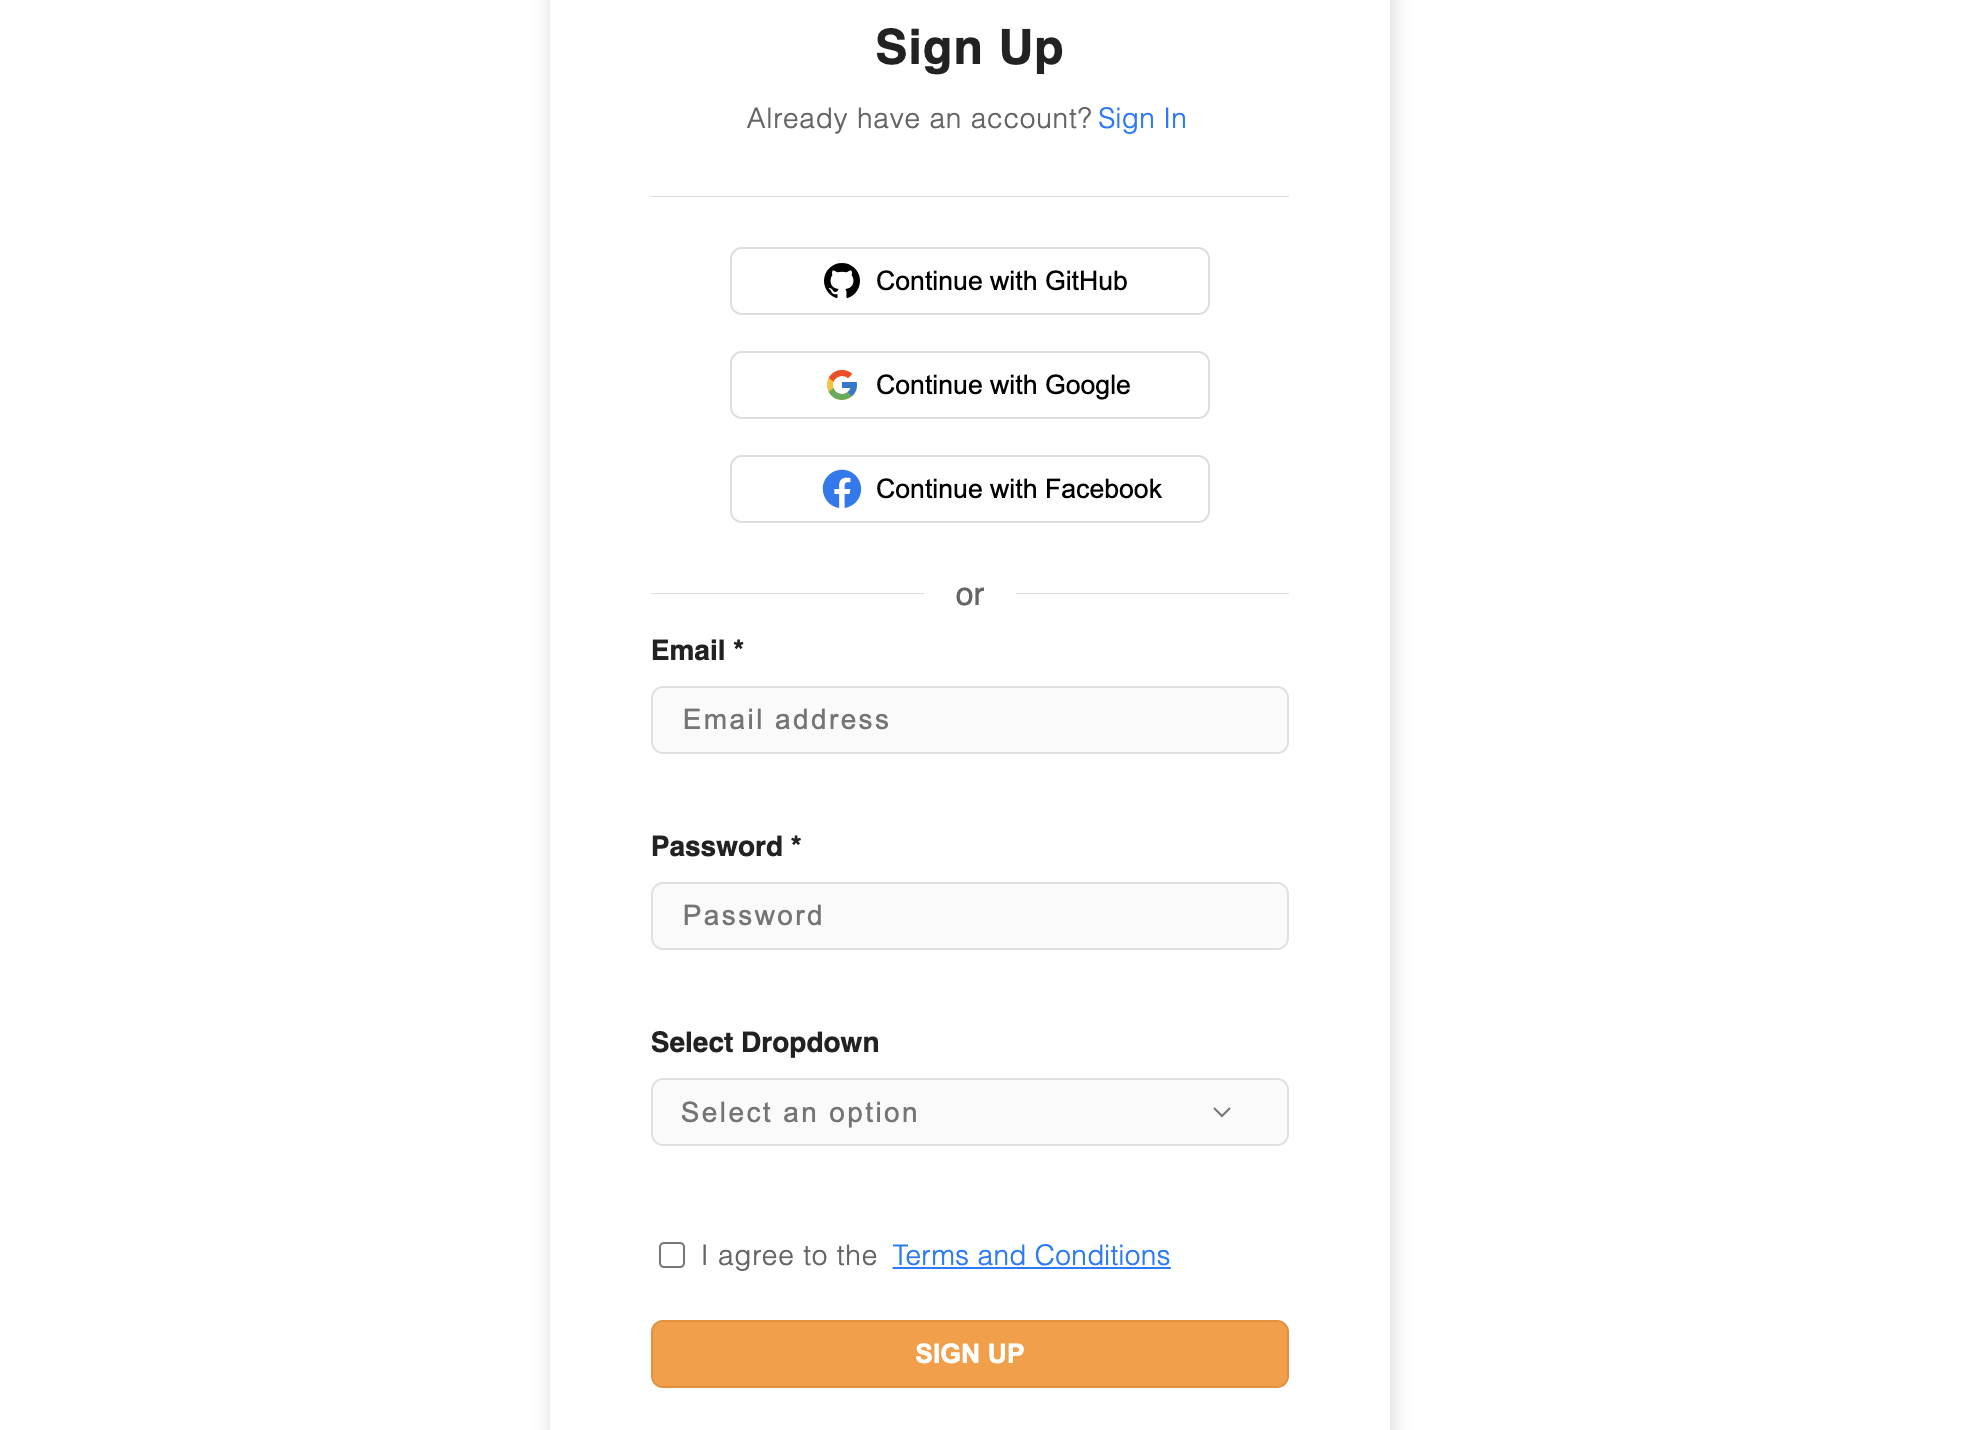Open the Terms and Conditions page

pos(1030,1255)
